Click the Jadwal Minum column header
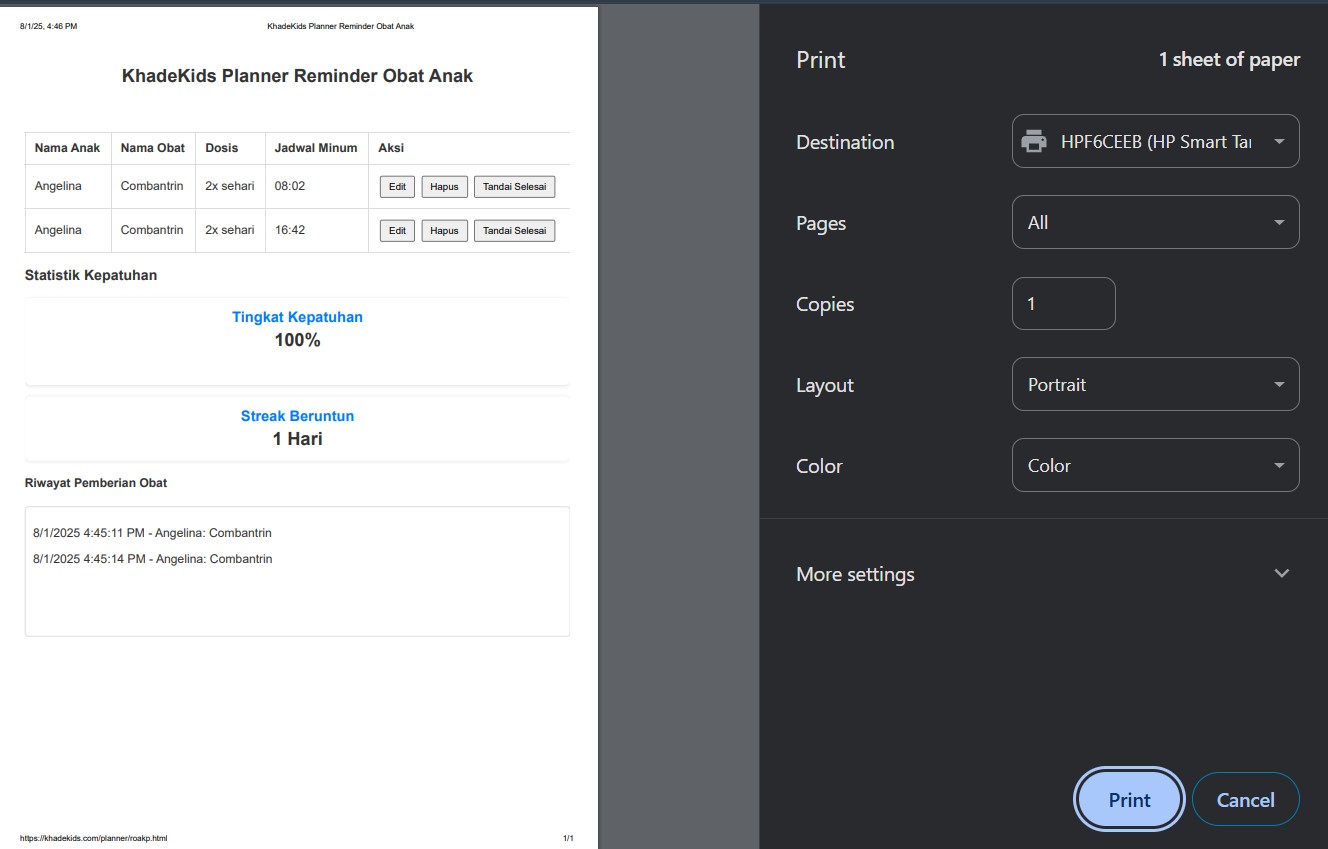The height and width of the screenshot is (849, 1328). [316, 148]
